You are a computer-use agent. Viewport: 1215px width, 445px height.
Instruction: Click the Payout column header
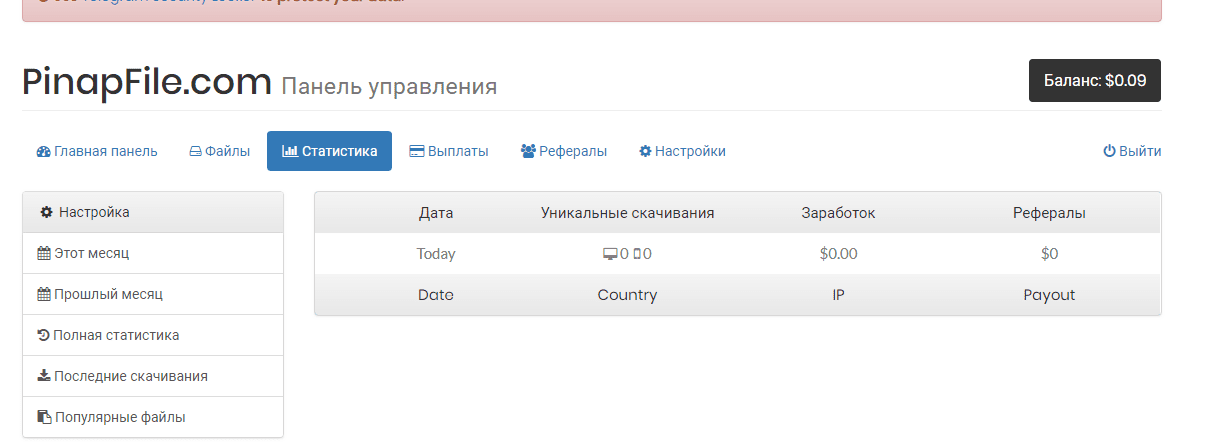[1049, 295]
